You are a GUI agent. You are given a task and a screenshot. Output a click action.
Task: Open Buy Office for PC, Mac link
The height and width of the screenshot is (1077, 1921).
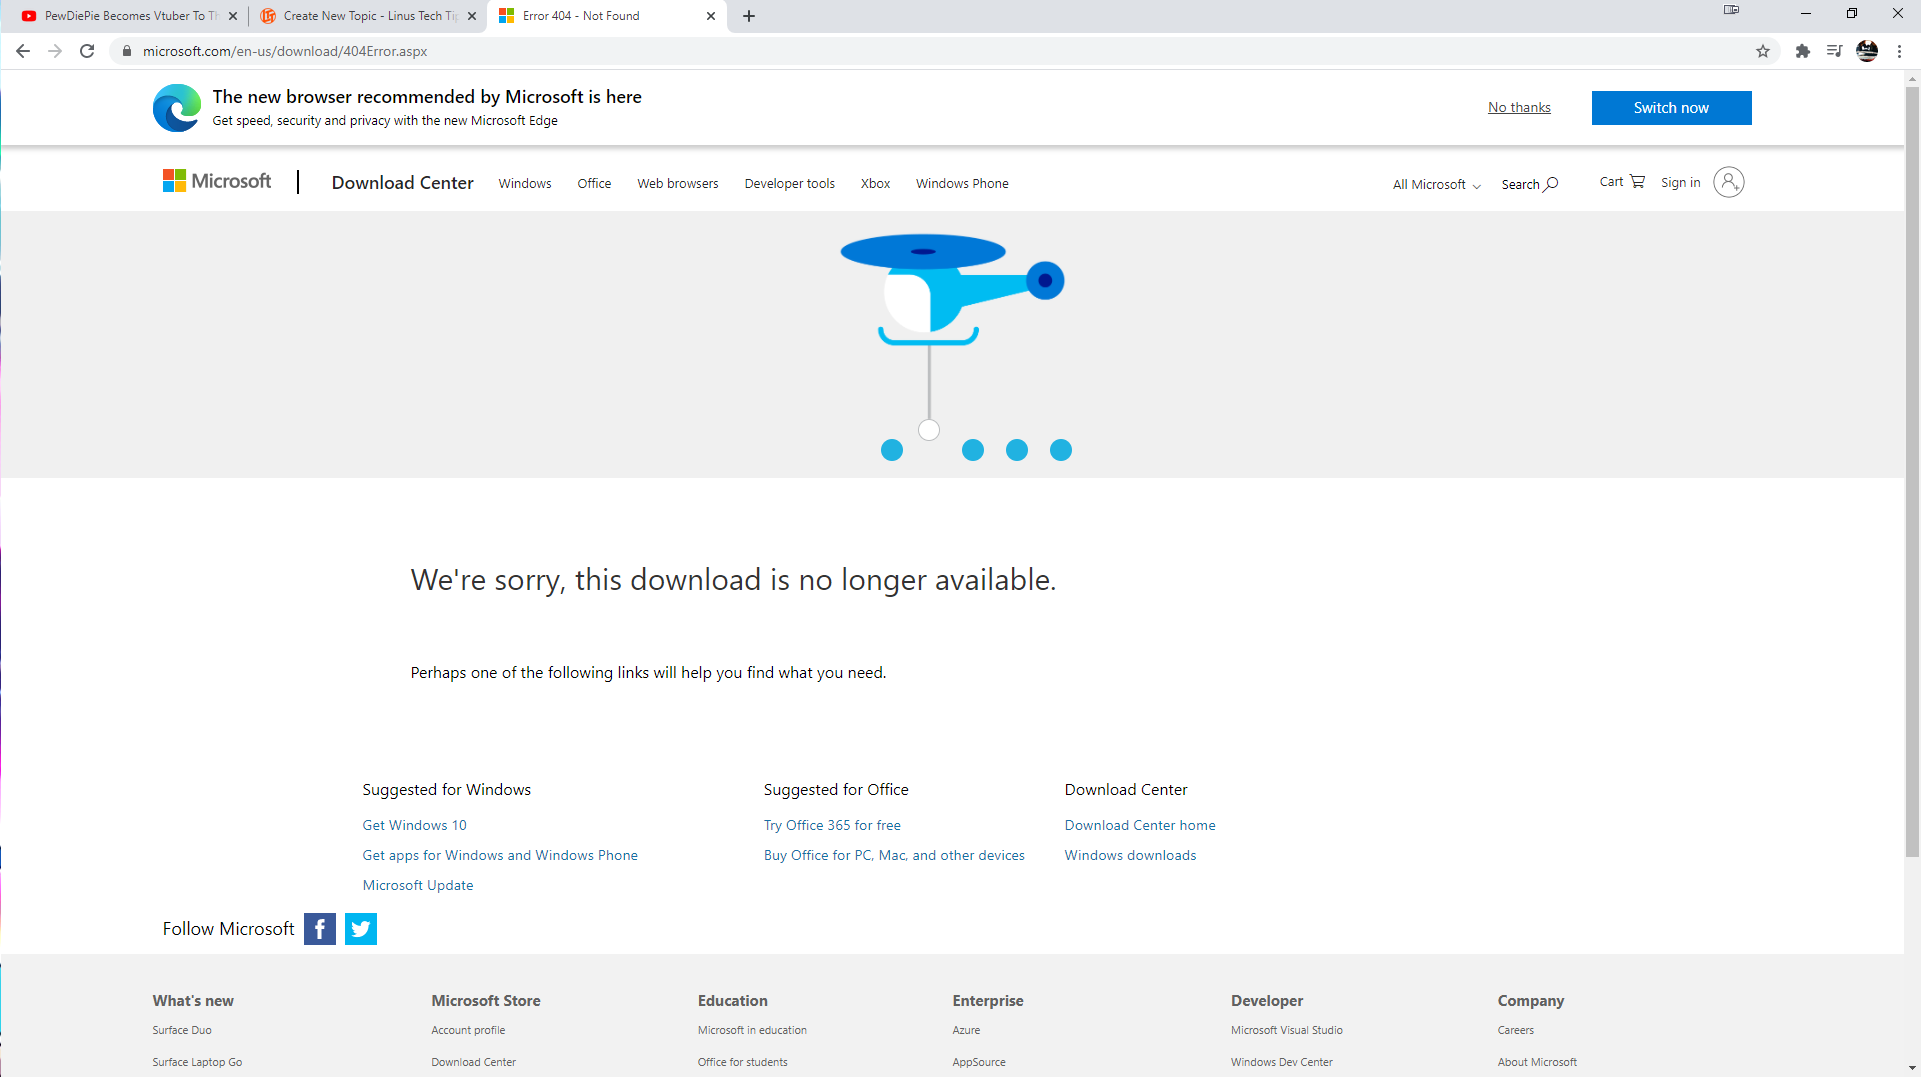(894, 855)
